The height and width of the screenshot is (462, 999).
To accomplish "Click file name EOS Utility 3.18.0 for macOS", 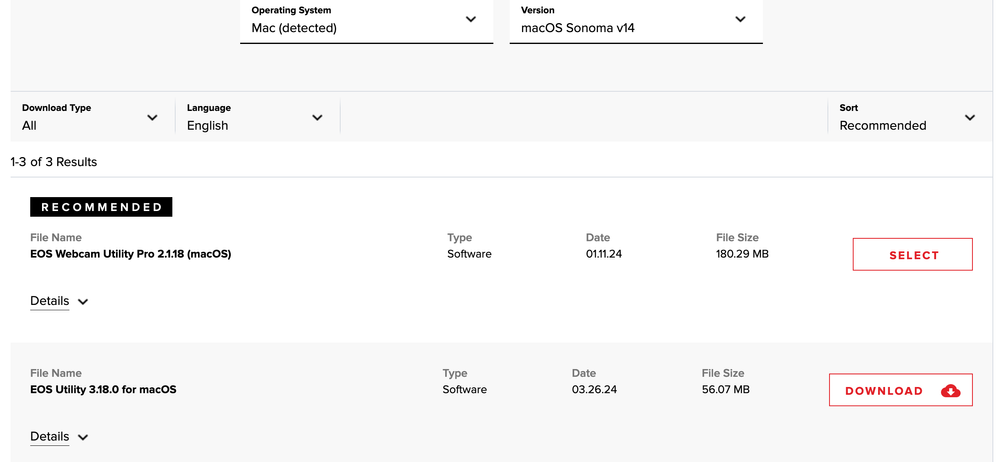I will [x=103, y=389].
